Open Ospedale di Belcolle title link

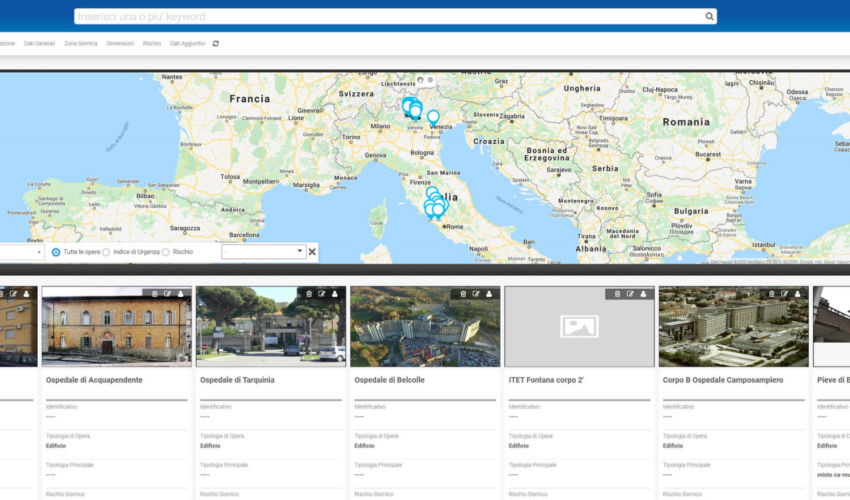pos(389,380)
